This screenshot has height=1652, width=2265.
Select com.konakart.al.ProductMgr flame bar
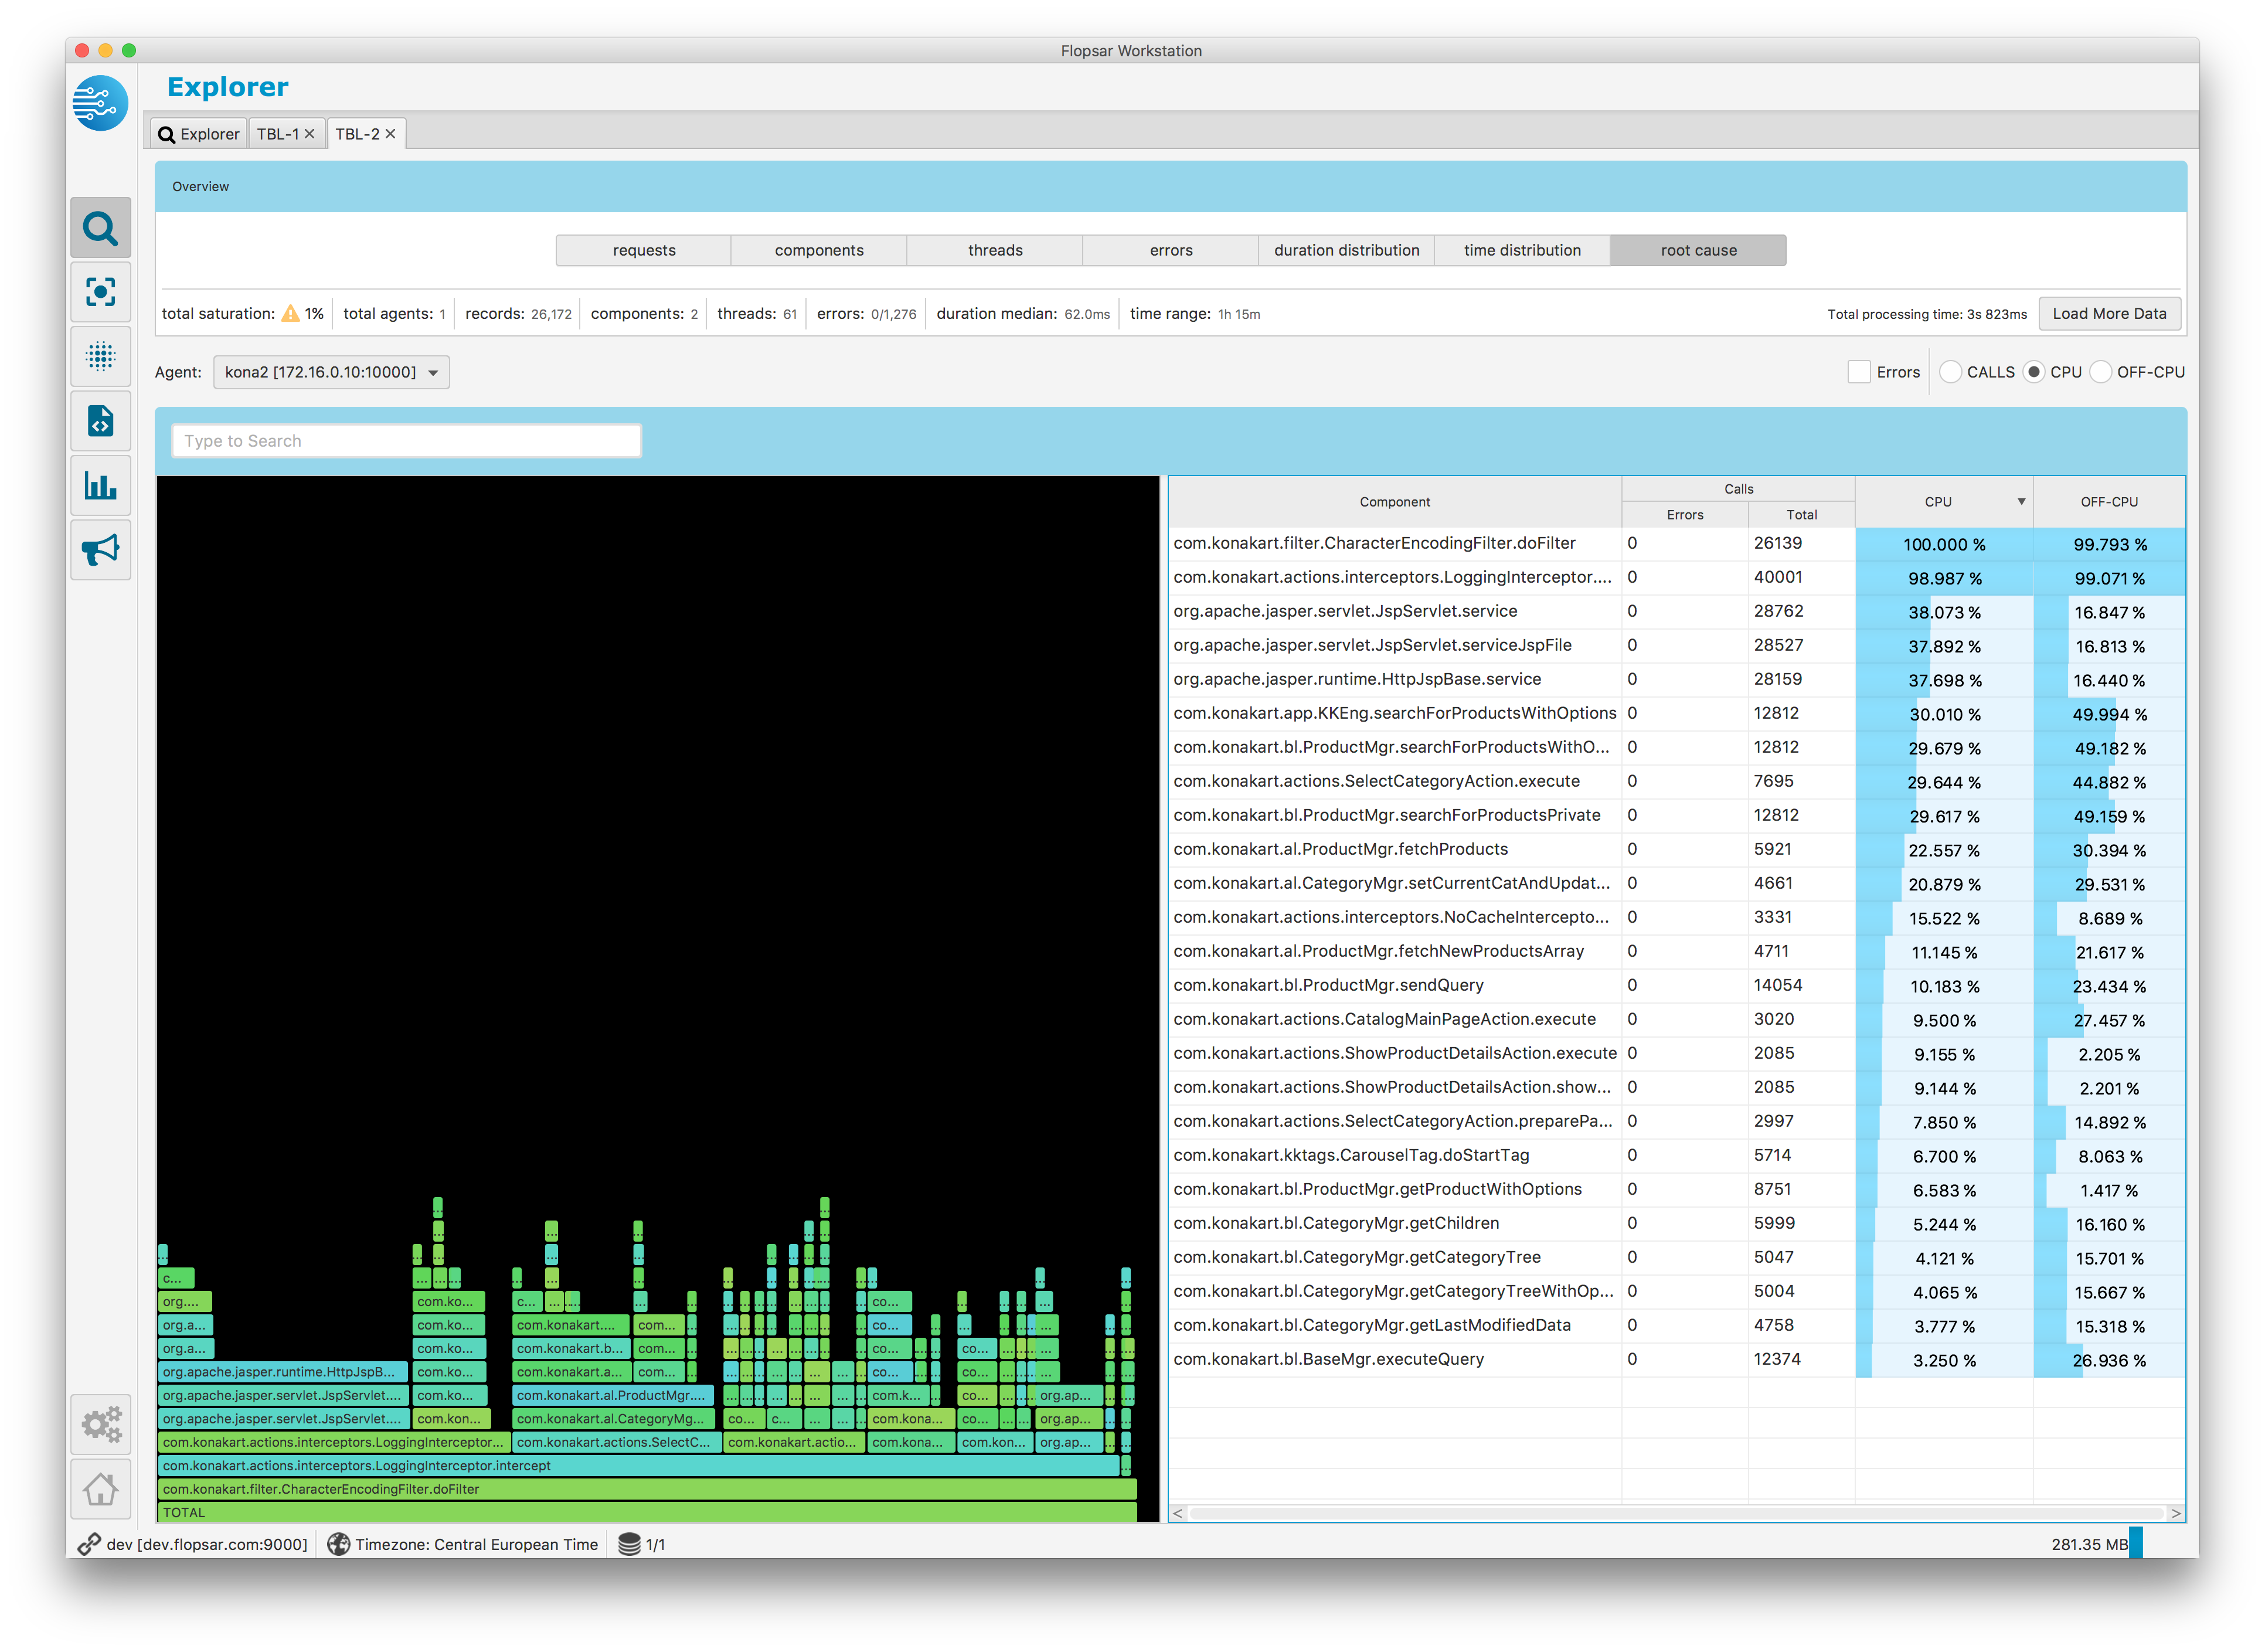click(614, 1395)
